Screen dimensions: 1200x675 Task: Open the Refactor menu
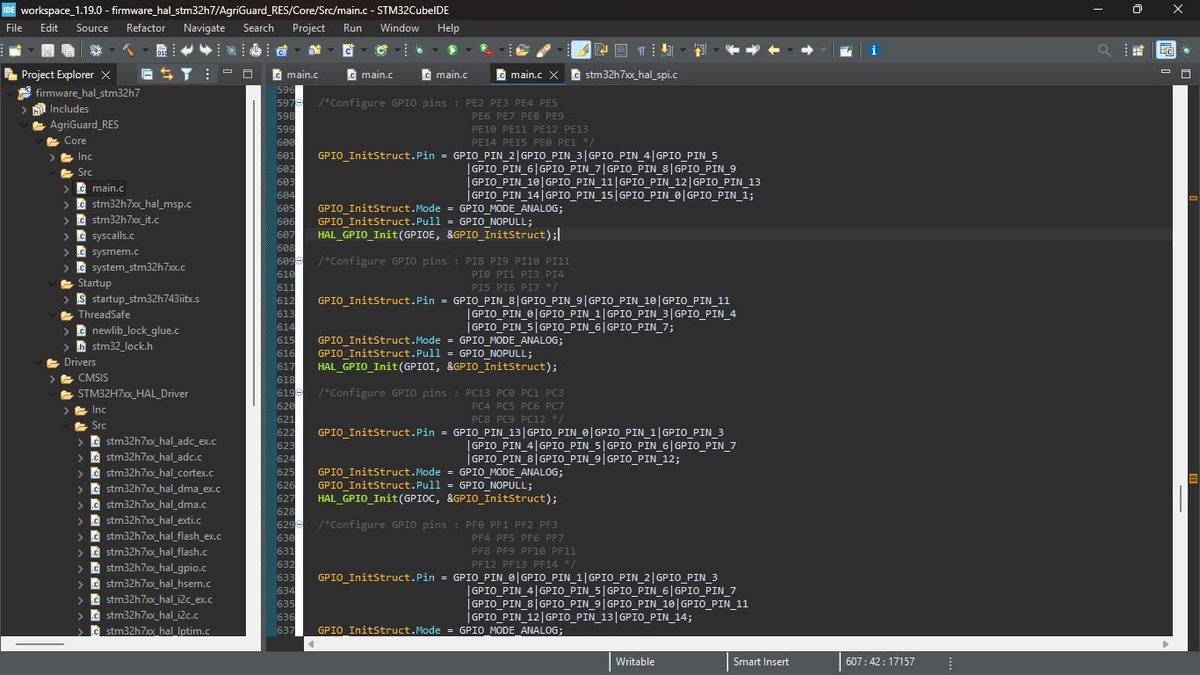(x=146, y=28)
